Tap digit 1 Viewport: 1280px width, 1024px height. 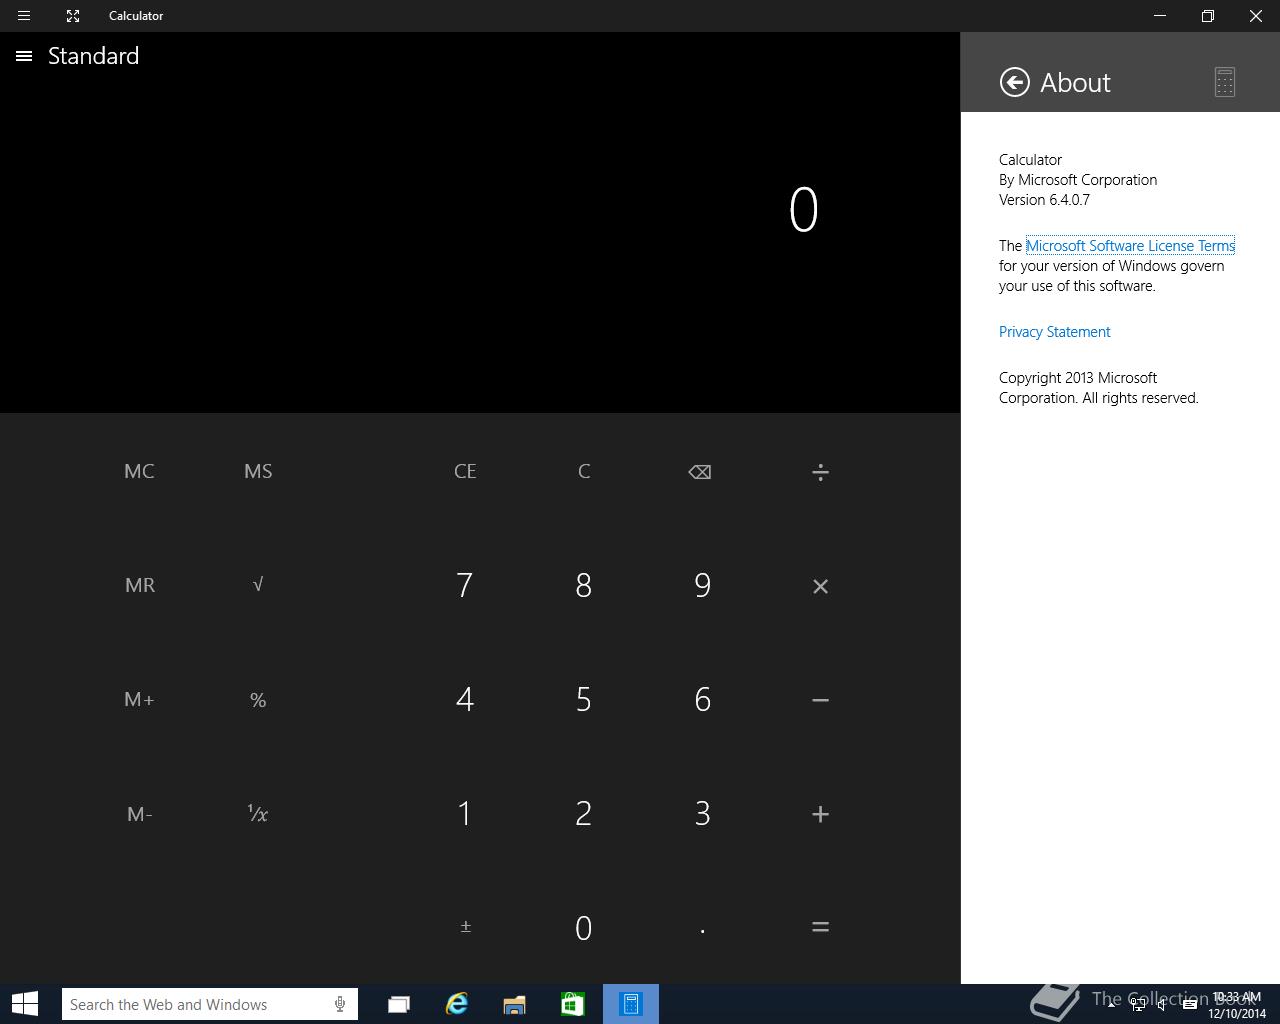[464, 813]
